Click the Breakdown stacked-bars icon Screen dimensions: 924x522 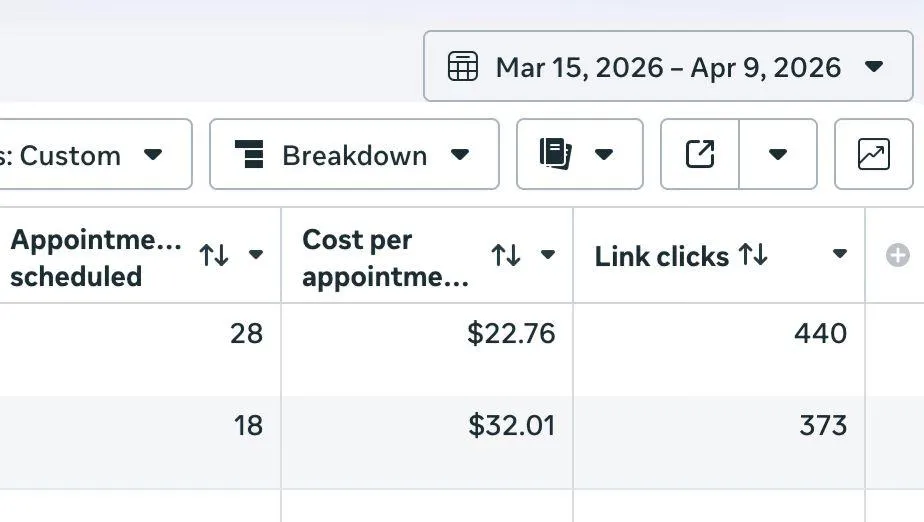click(x=249, y=155)
